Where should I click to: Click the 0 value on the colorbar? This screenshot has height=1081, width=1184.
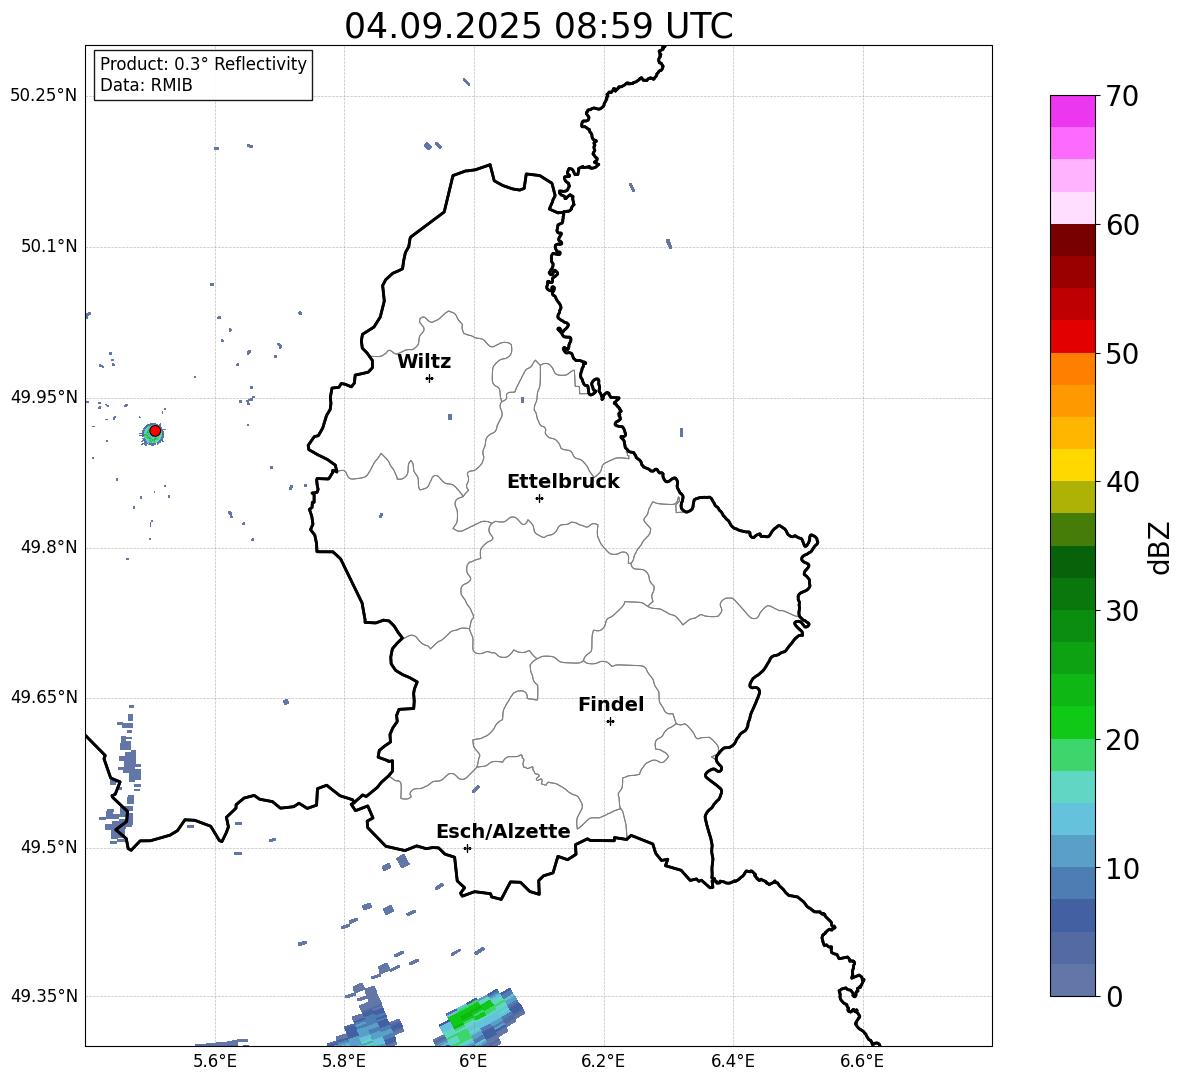coord(1114,996)
